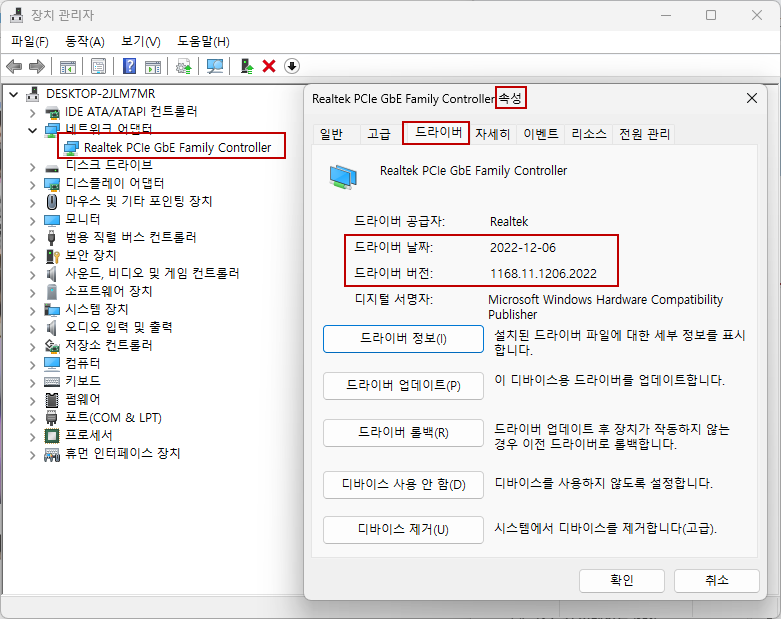The height and width of the screenshot is (619, 781).
Task: Click the scan for hardware changes icon
Action: click(x=215, y=66)
